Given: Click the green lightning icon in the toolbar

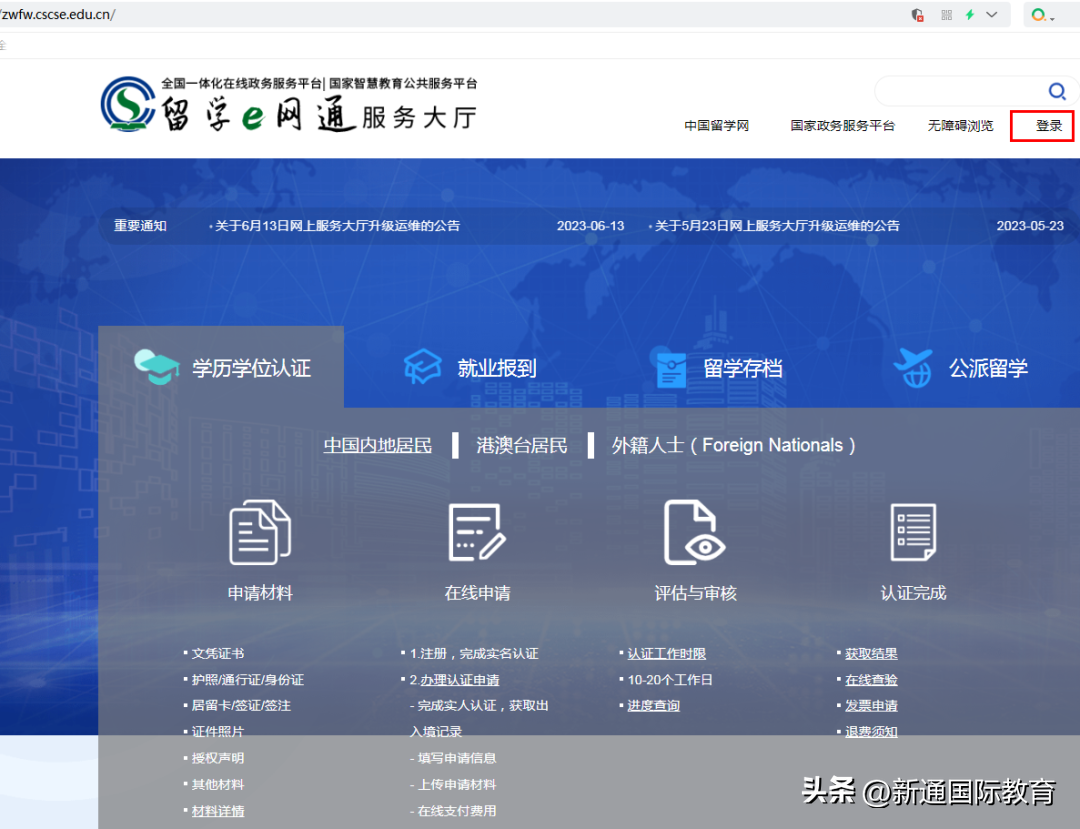Looking at the screenshot, I should [971, 14].
